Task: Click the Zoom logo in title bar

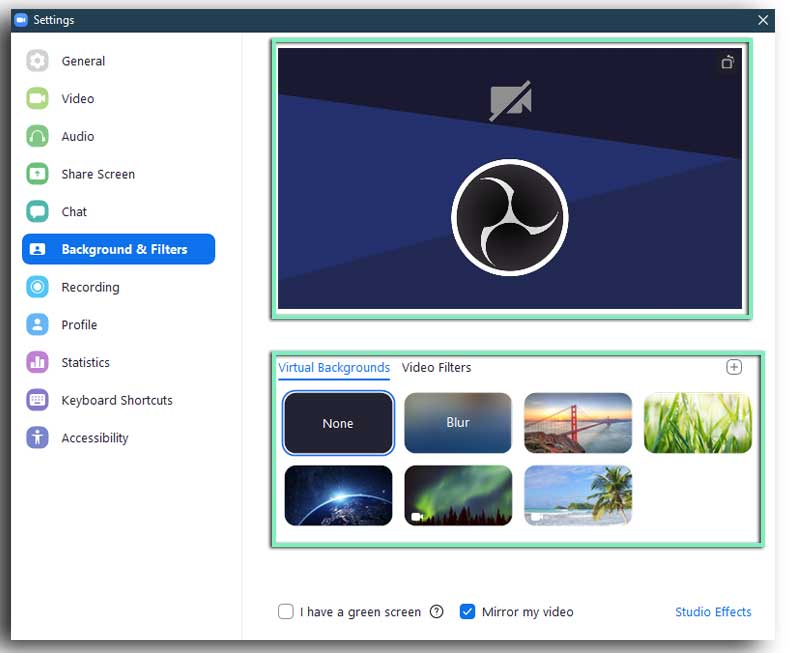Action: tap(21, 20)
